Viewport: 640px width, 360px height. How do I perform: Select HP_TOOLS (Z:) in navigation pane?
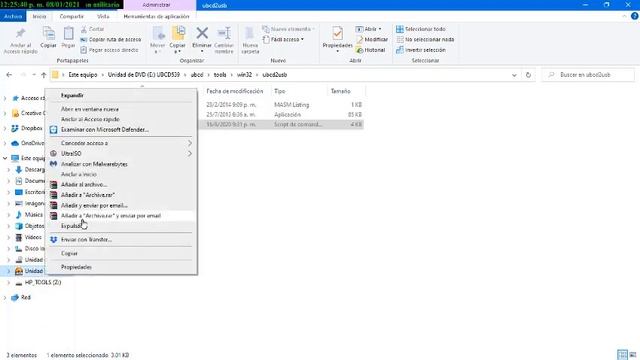[x=43, y=282]
